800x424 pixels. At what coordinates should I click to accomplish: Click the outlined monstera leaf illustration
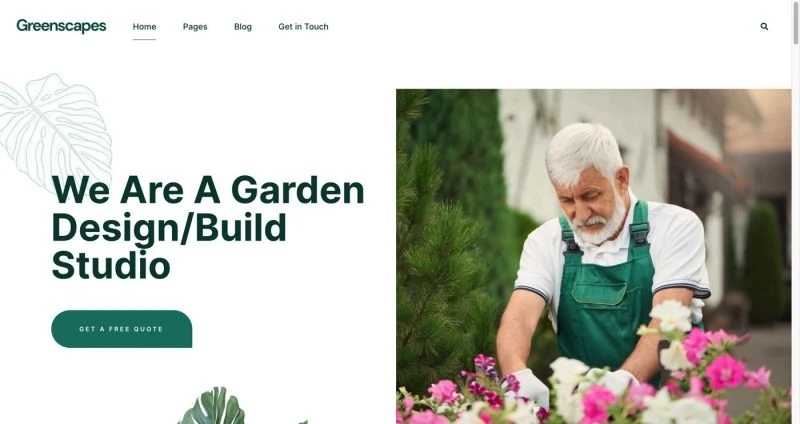(x=54, y=130)
